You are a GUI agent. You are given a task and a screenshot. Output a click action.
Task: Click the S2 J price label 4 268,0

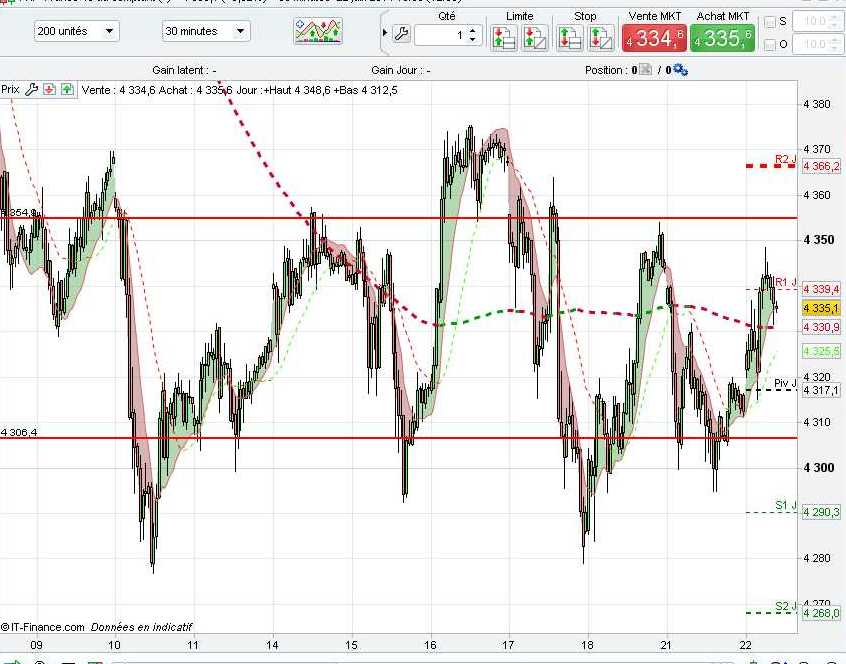821,613
